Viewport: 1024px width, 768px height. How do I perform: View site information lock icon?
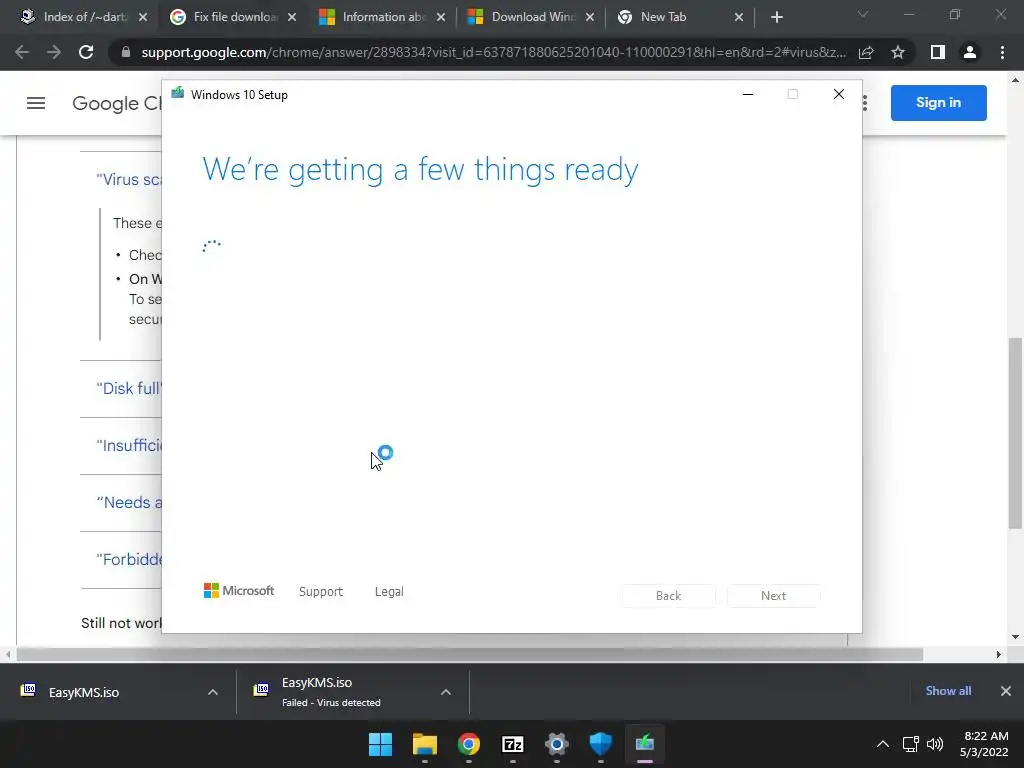click(126, 52)
